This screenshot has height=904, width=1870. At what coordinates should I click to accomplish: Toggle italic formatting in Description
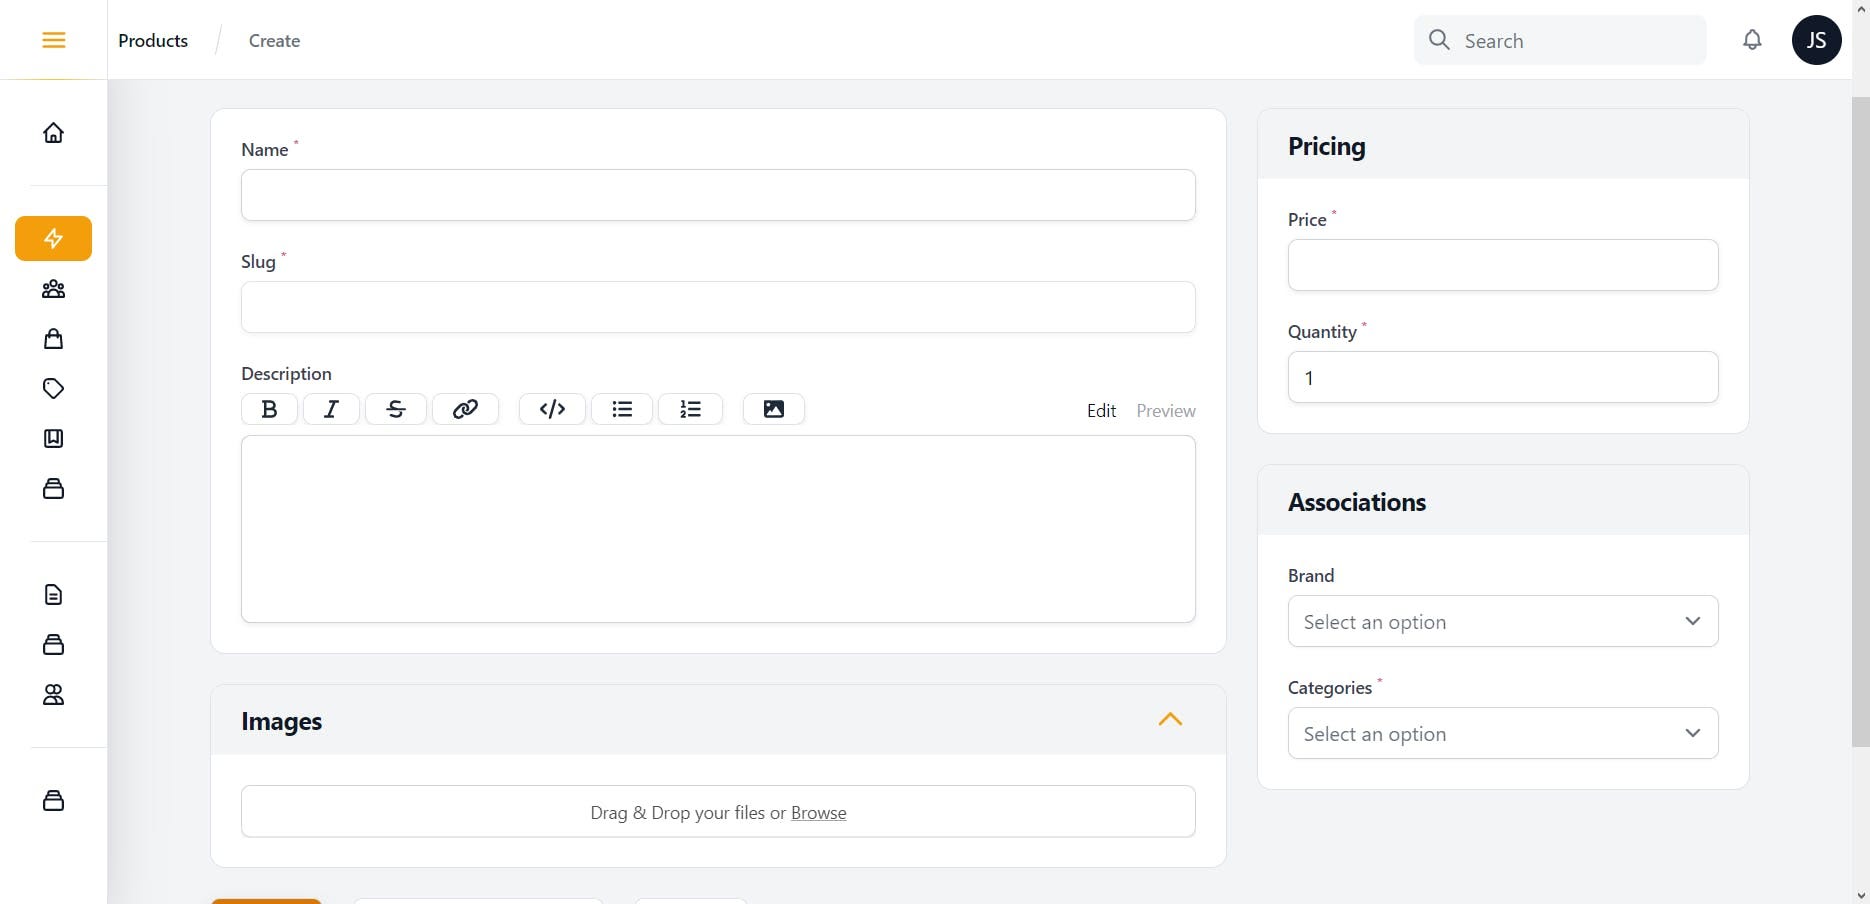point(331,409)
